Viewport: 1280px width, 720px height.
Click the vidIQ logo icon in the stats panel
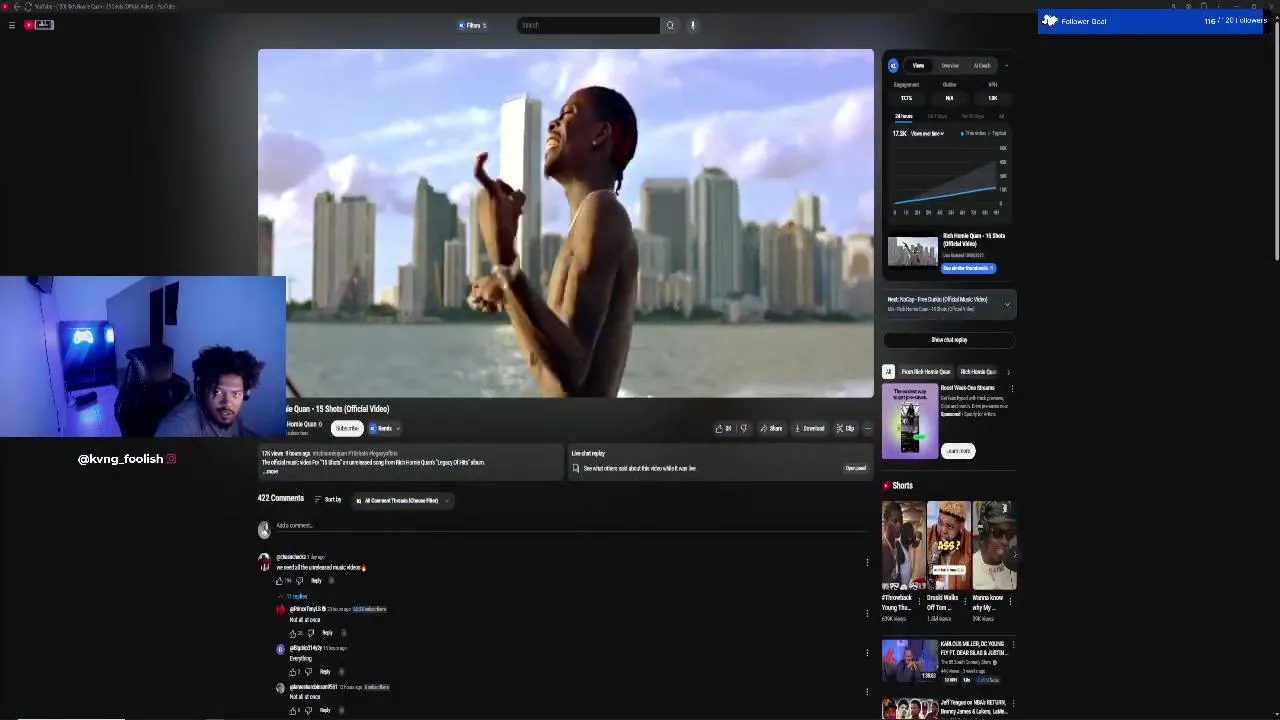tap(893, 66)
